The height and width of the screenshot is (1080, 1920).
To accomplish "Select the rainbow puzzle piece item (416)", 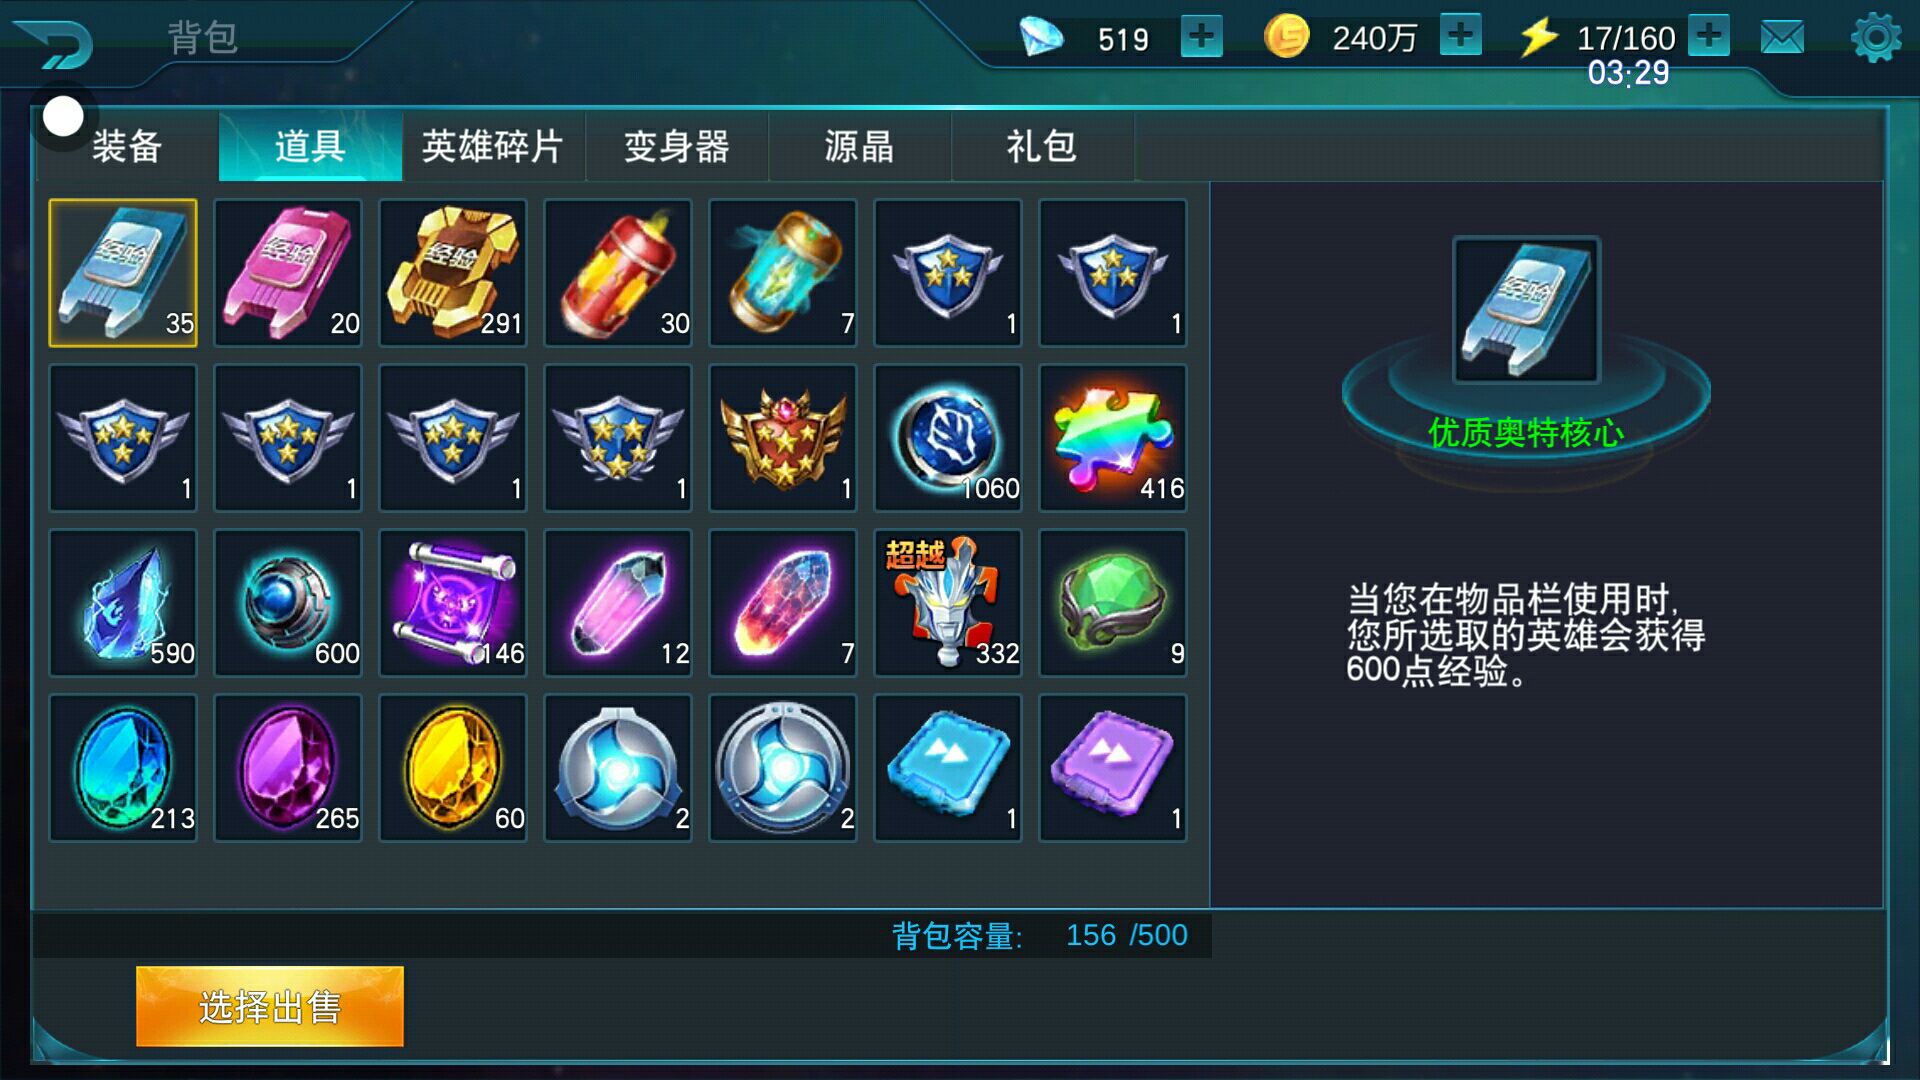I will [x=1113, y=438].
